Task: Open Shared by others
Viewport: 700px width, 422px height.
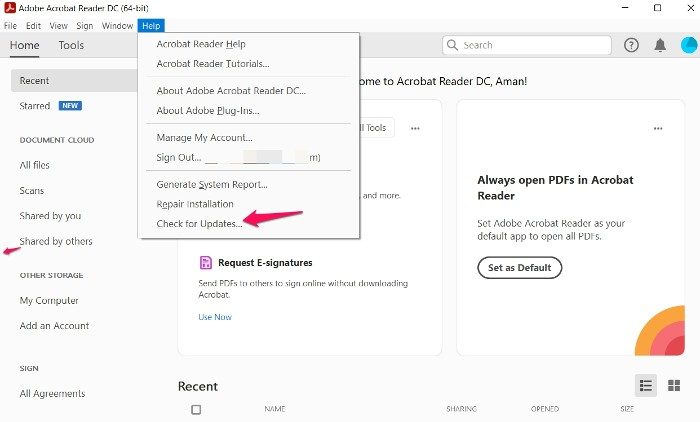Action: point(56,242)
